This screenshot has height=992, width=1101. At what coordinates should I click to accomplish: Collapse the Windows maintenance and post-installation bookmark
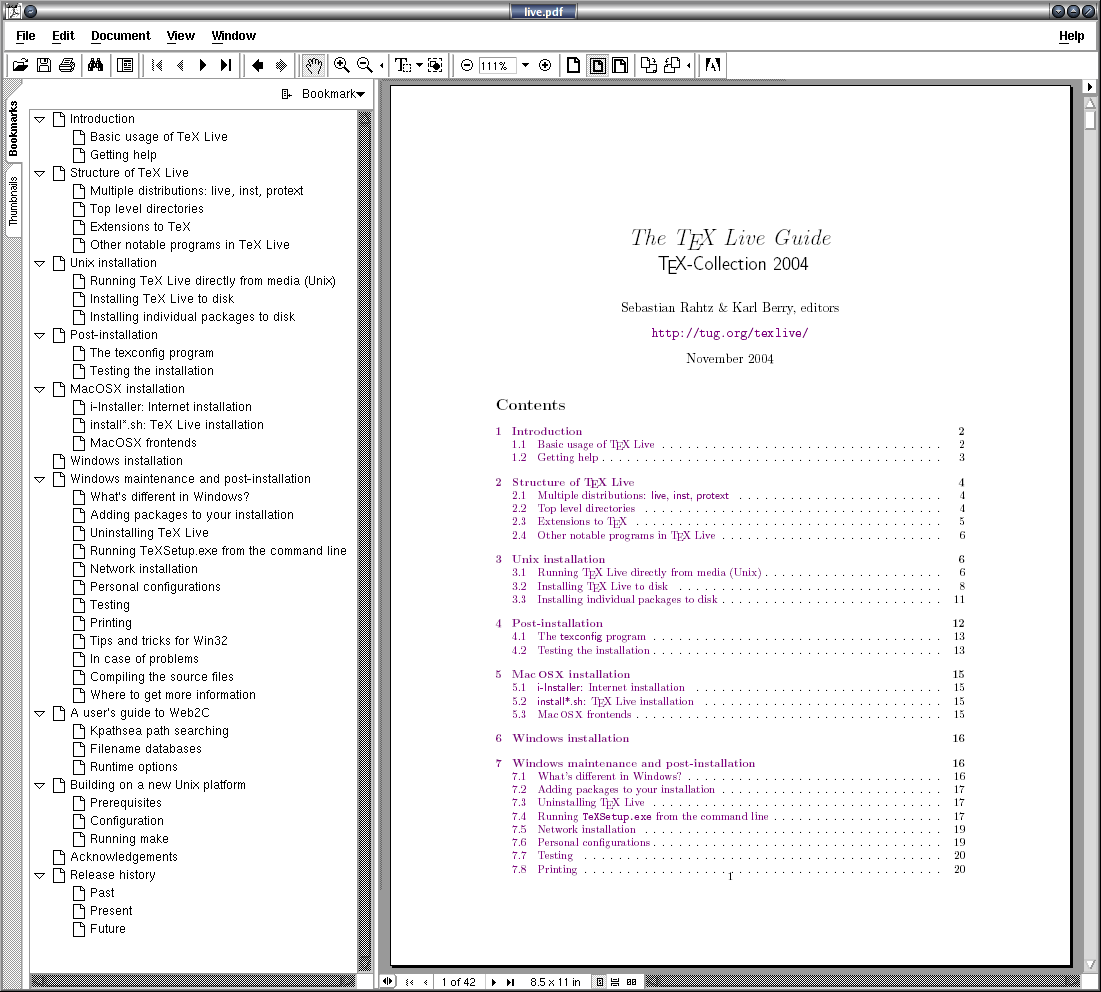40,479
